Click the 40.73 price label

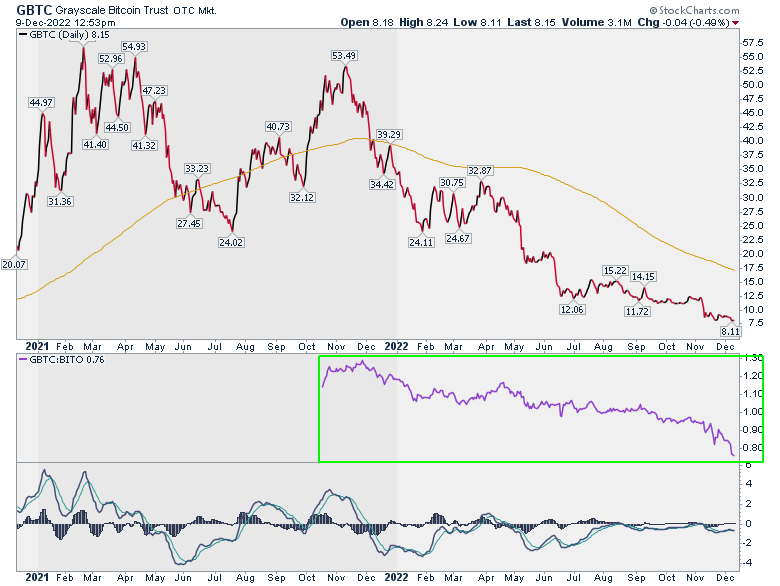point(278,126)
